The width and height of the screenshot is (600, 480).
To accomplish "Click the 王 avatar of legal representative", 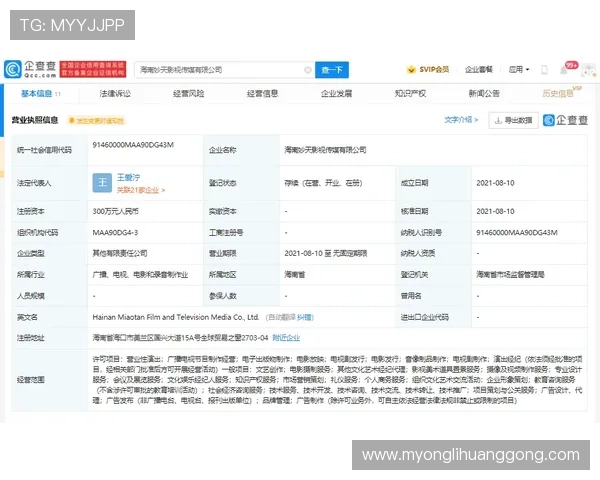I will (x=102, y=183).
